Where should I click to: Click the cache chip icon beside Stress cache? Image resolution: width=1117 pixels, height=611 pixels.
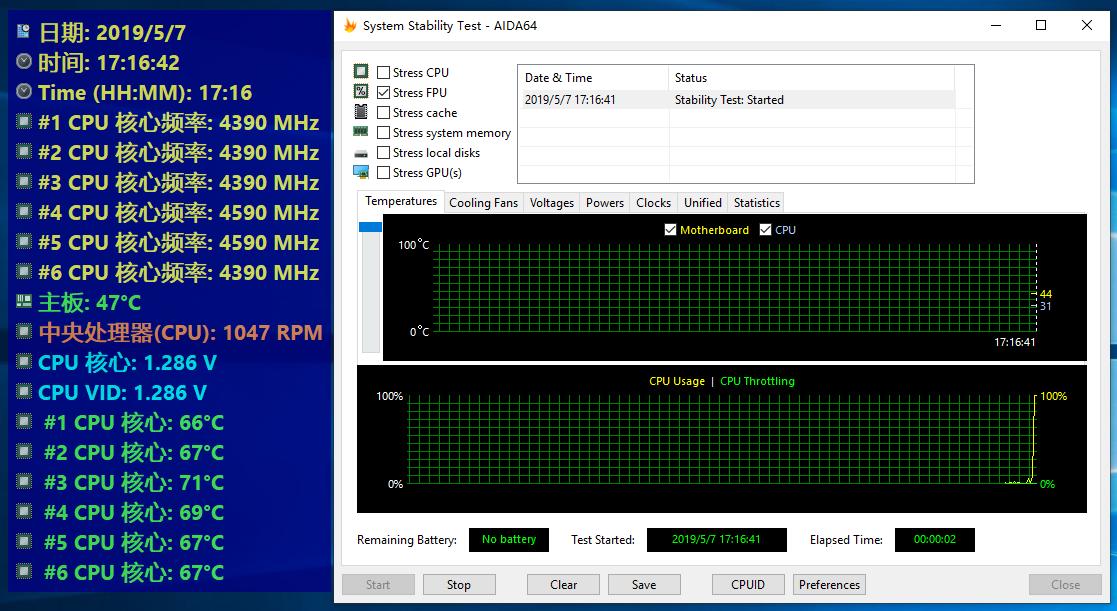coord(361,112)
